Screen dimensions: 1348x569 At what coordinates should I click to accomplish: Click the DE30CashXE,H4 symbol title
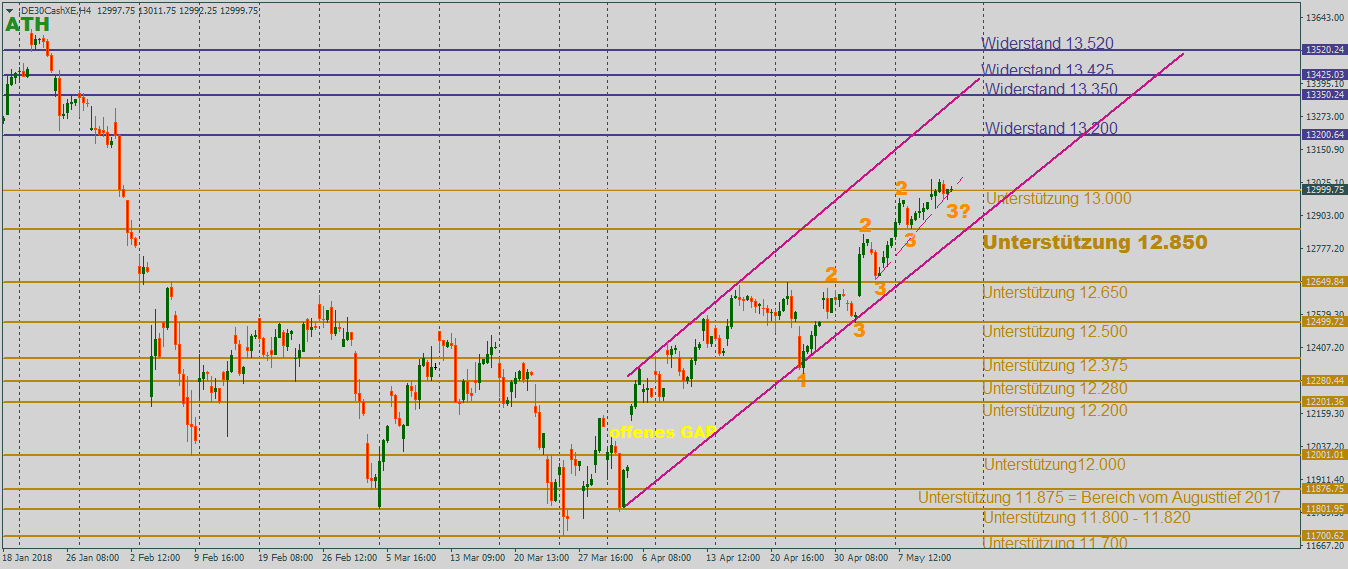55,9
